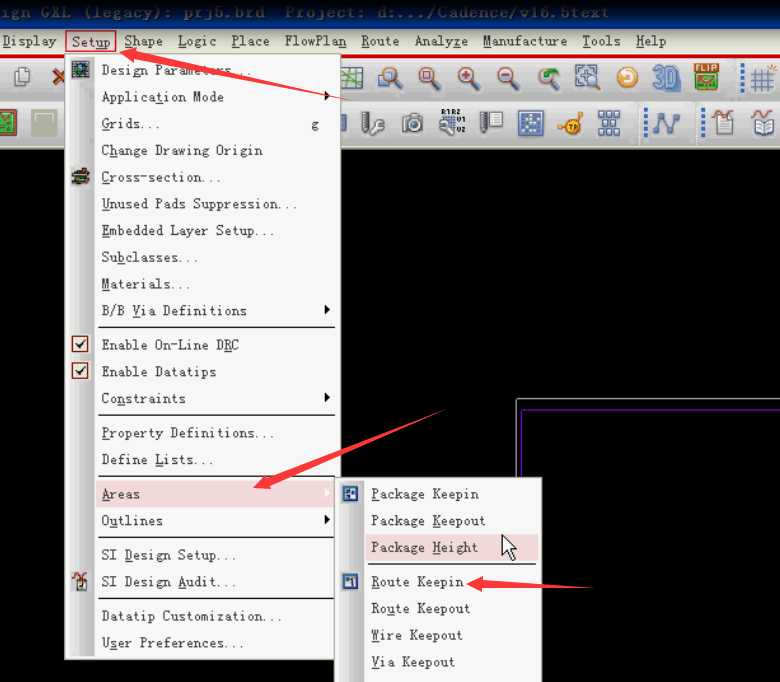The height and width of the screenshot is (682, 780).
Task: Open the Logic menu
Action: [197, 41]
